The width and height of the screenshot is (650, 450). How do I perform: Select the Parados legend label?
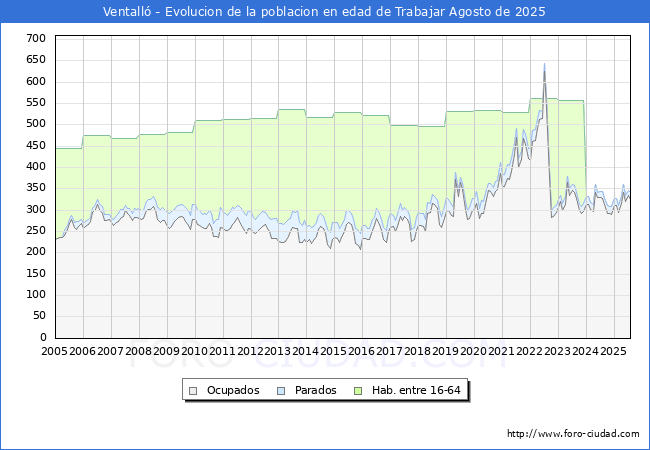(x=315, y=390)
